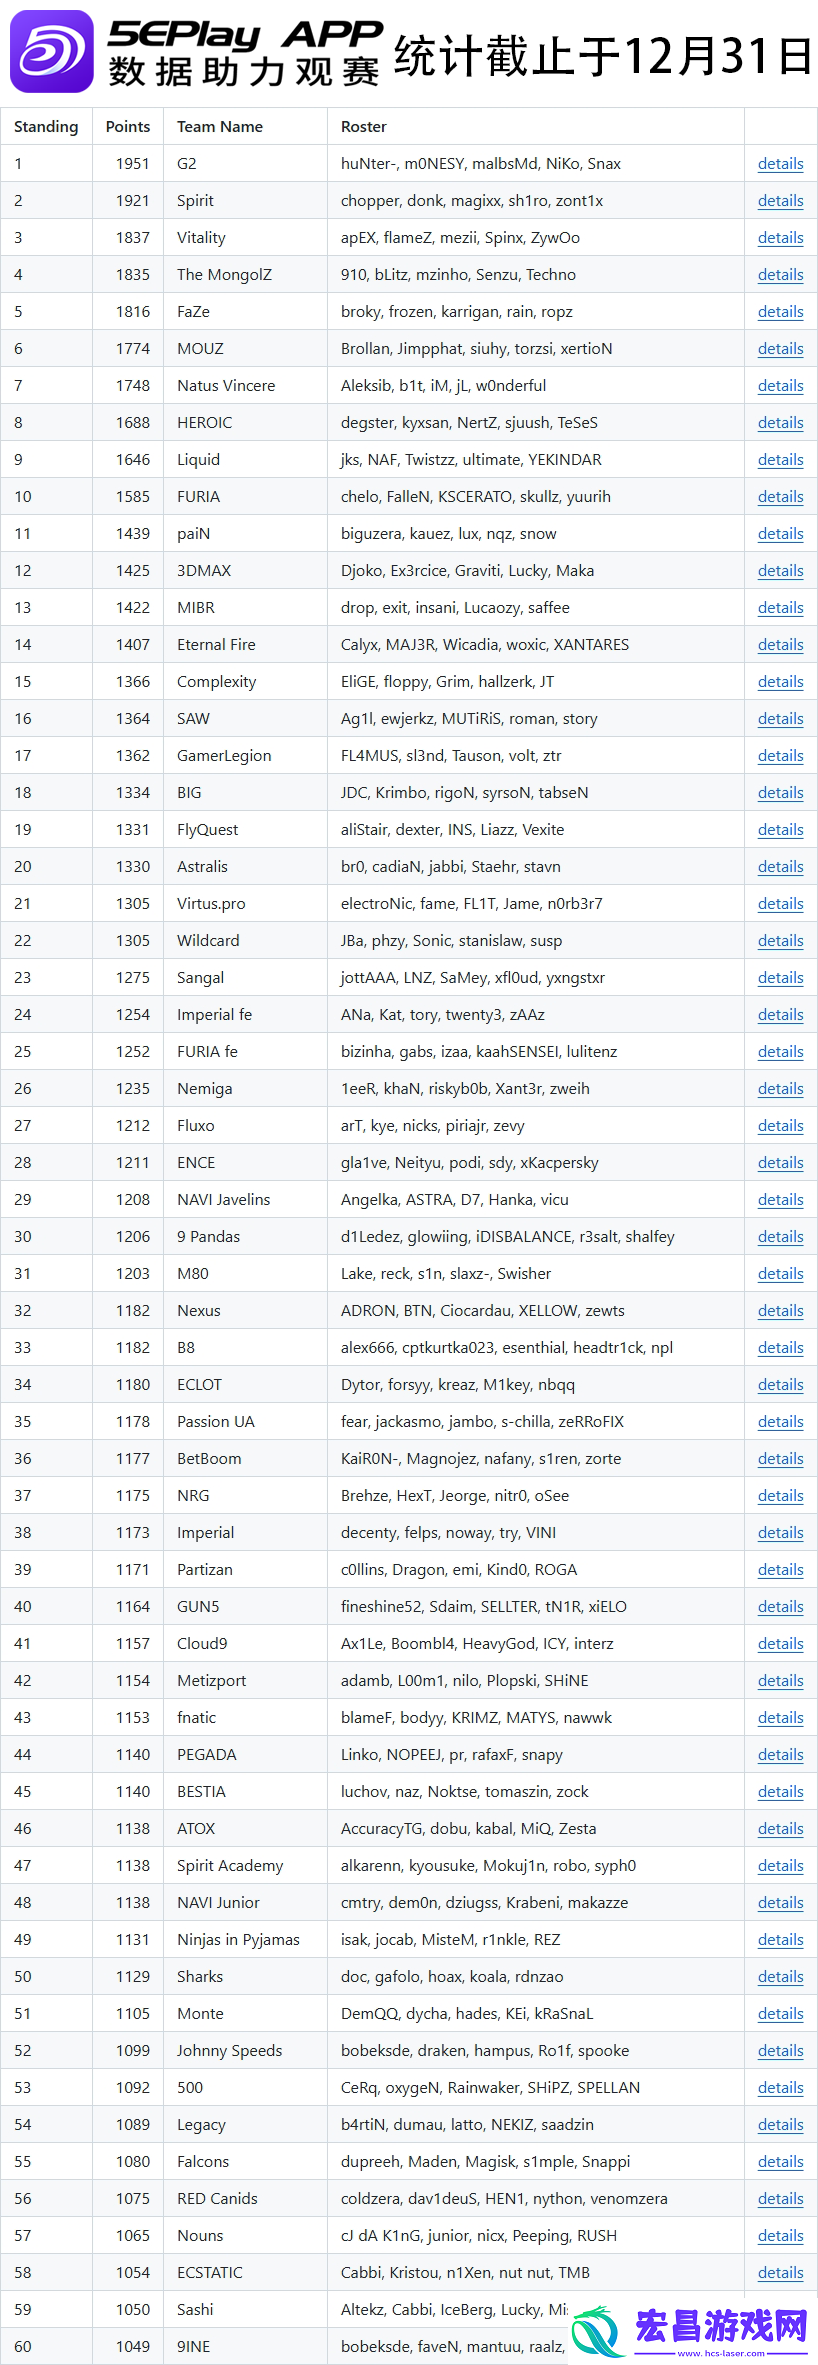Screen dimensions: 818x2365
Task: Select roster 'huNter-, m0NESY, malbsMd, NiKo, Snax'
Action: point(481,164)
